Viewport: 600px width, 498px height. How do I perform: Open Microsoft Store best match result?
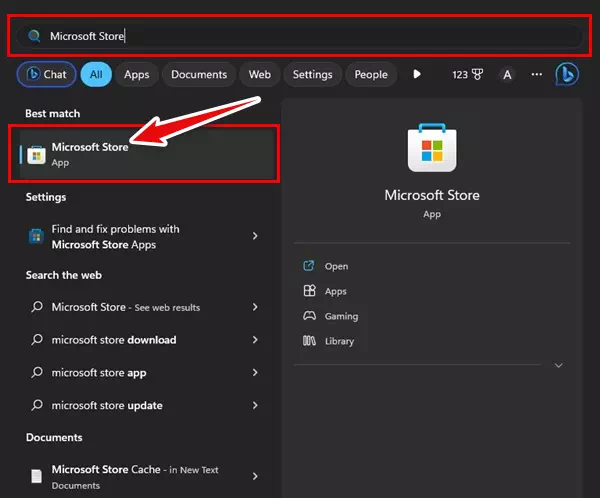[147, 154]
